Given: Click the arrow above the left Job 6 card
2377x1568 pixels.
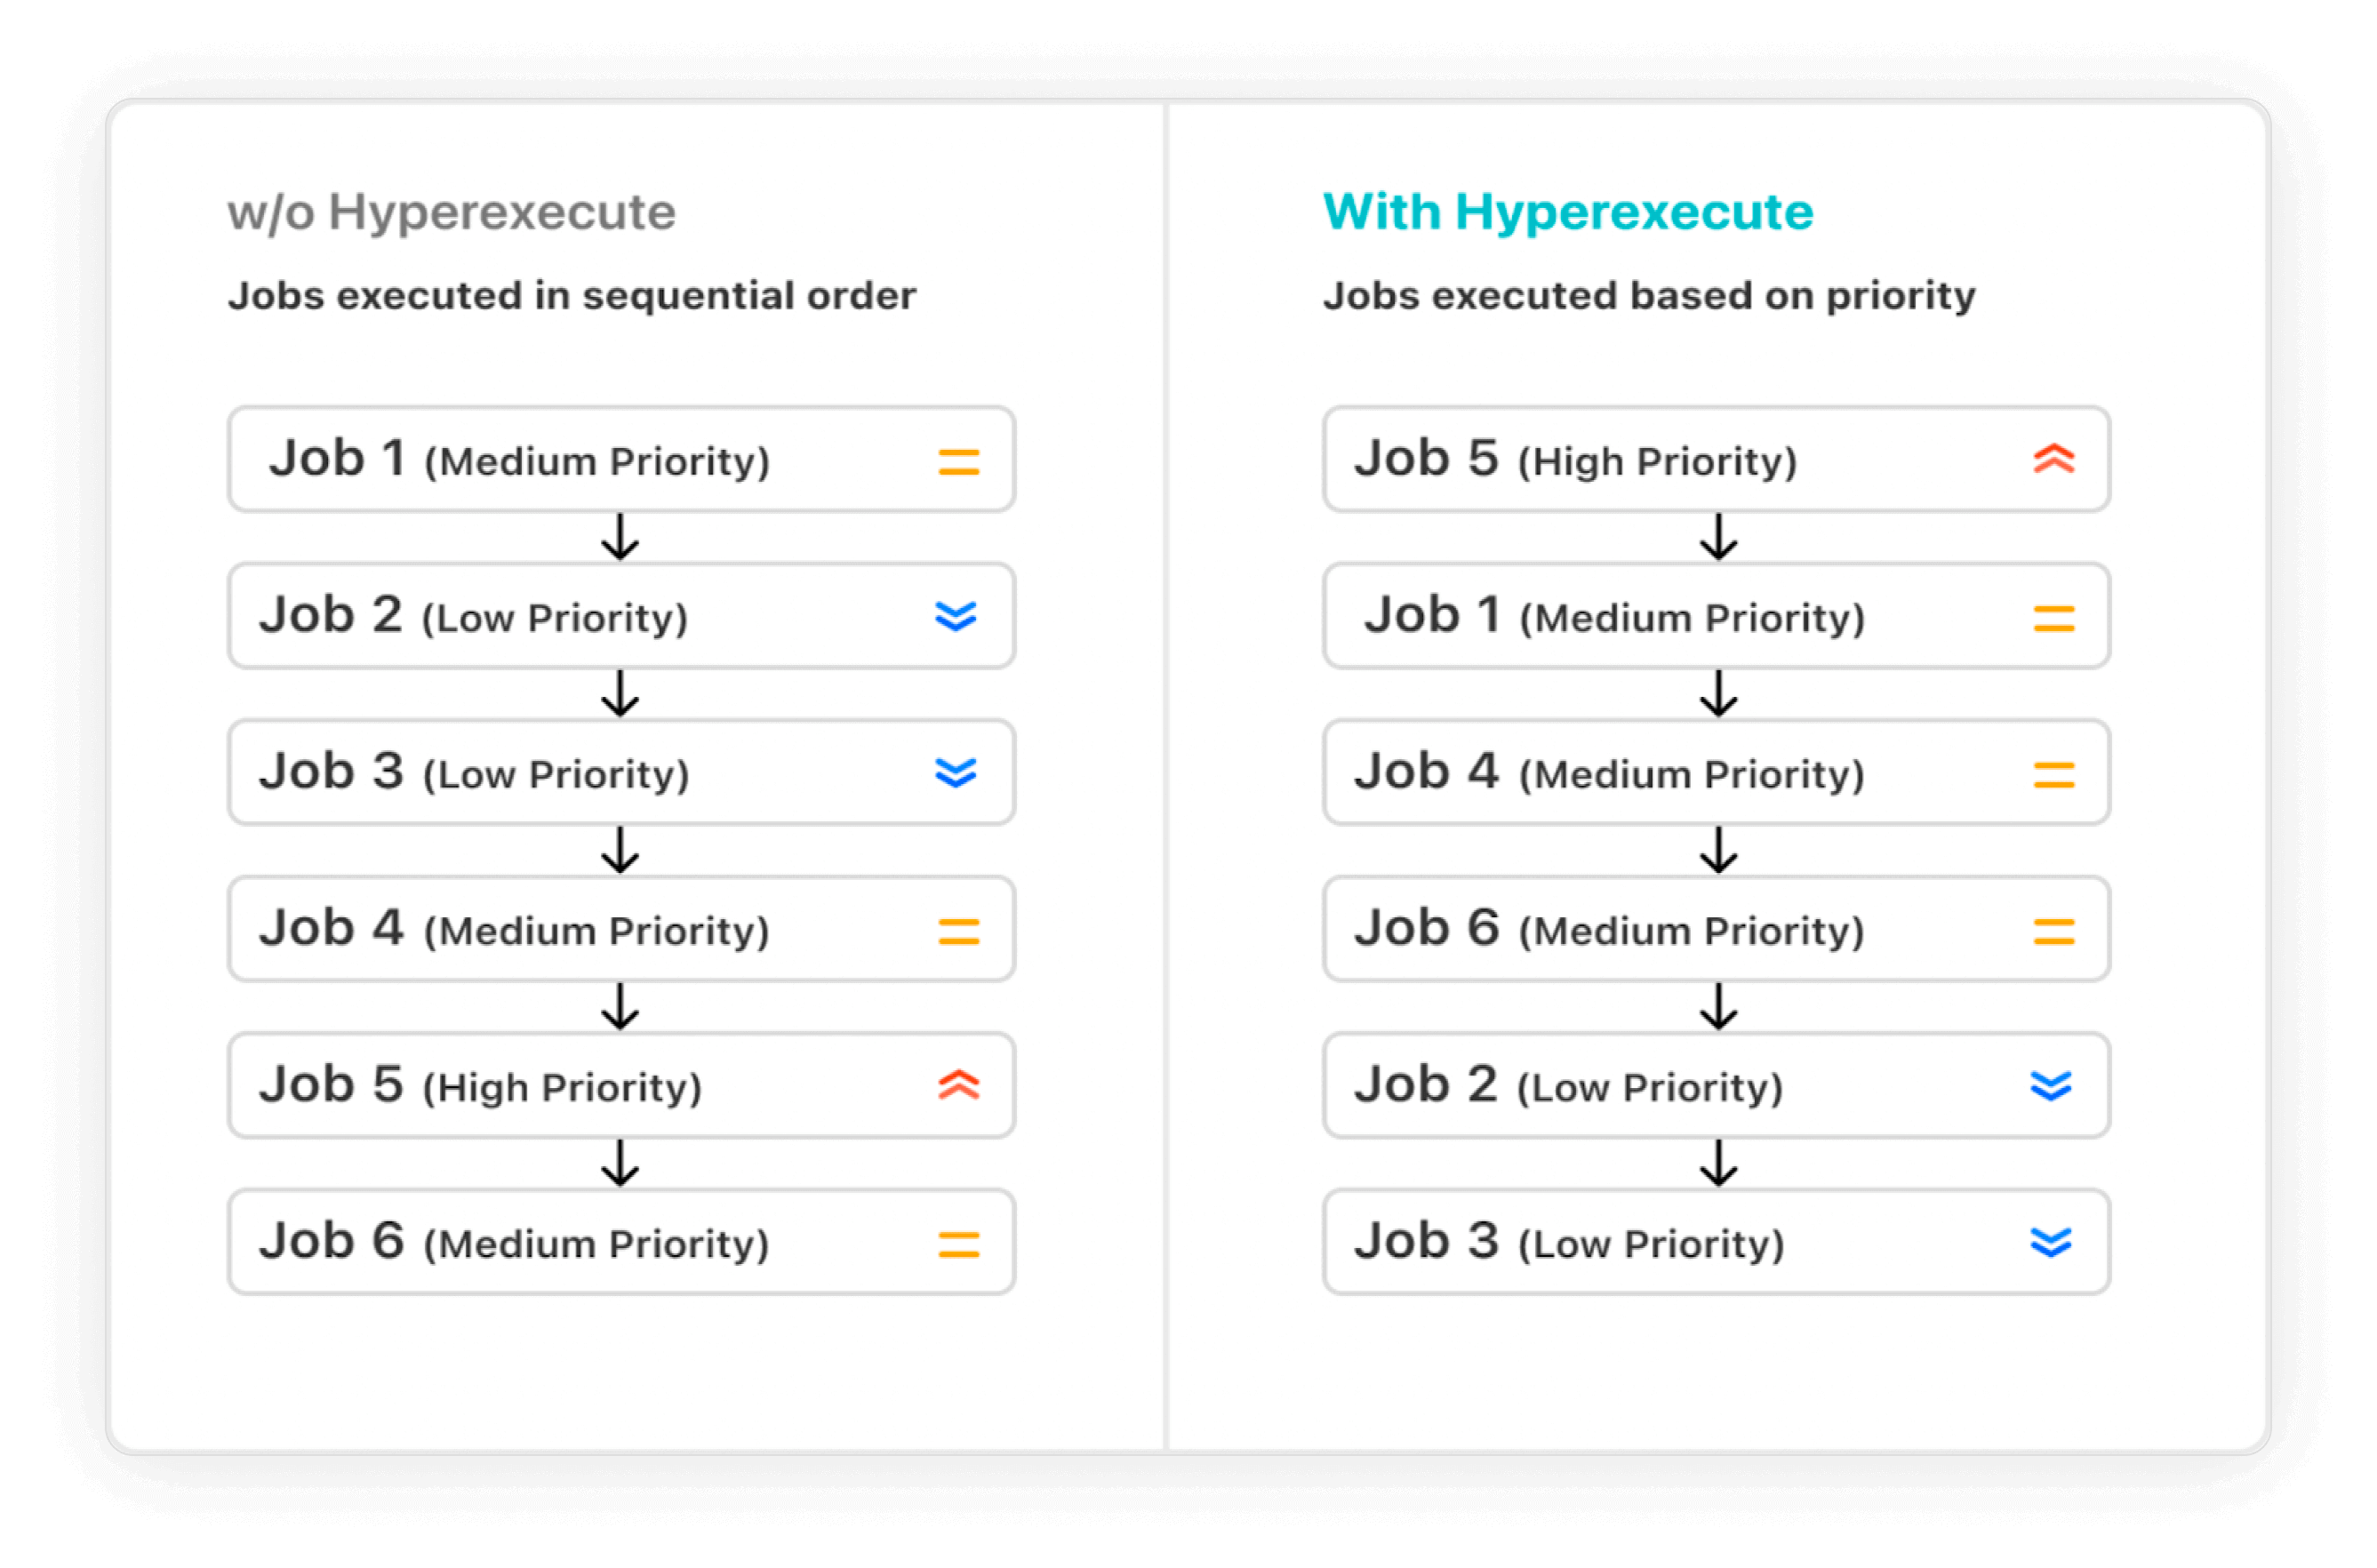Looking at the screenshot, I should [620, 1163].
